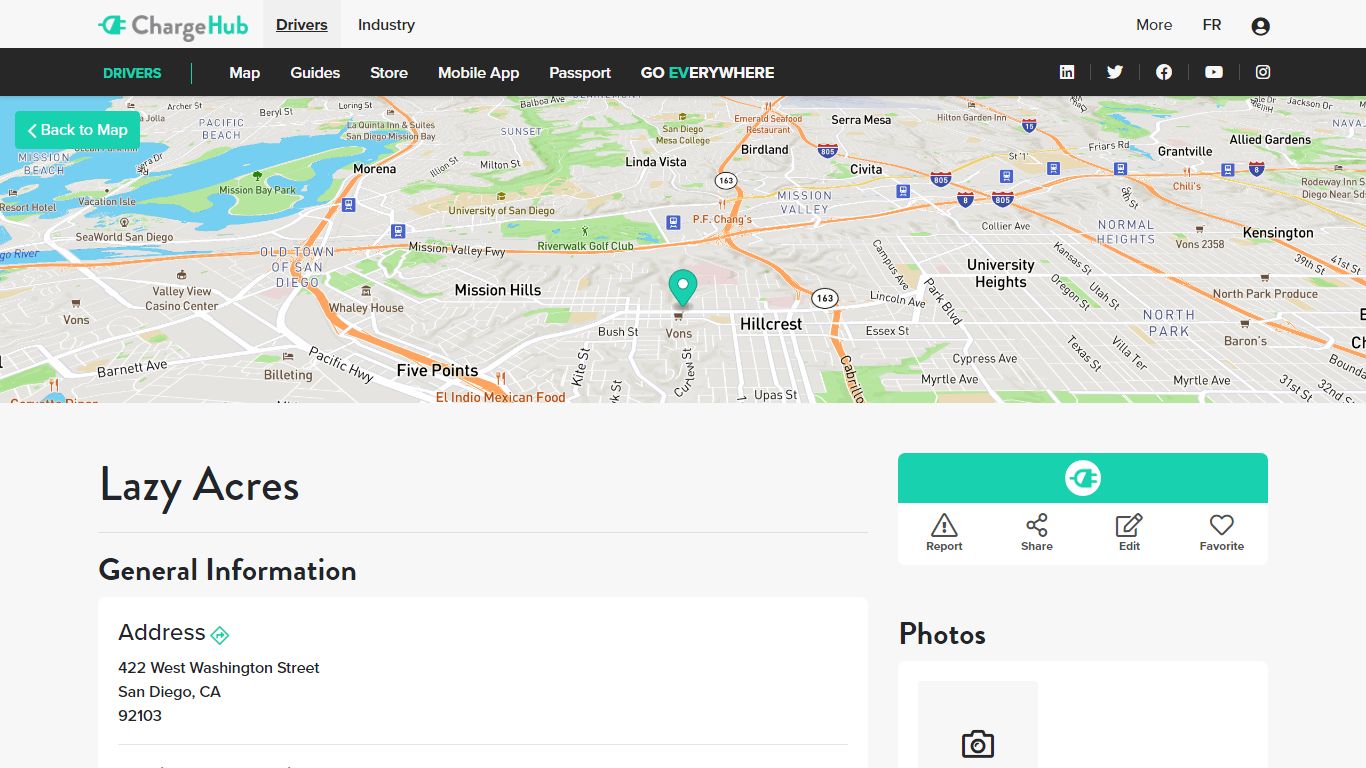Click the San Diego, CA address line
Screen dimensions: 1366x768
(169, 692)
